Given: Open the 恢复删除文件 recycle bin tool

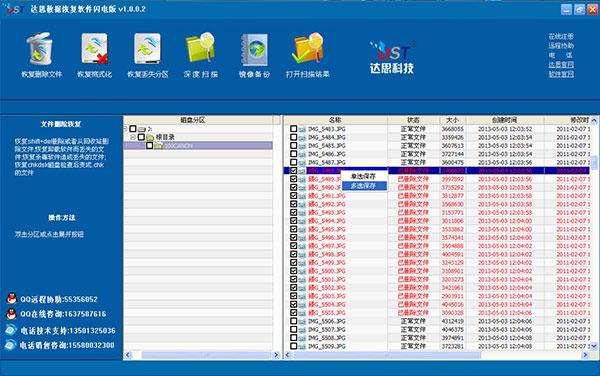Looking at the screenshot, I should pyautogui.click(x=40, y=49).
